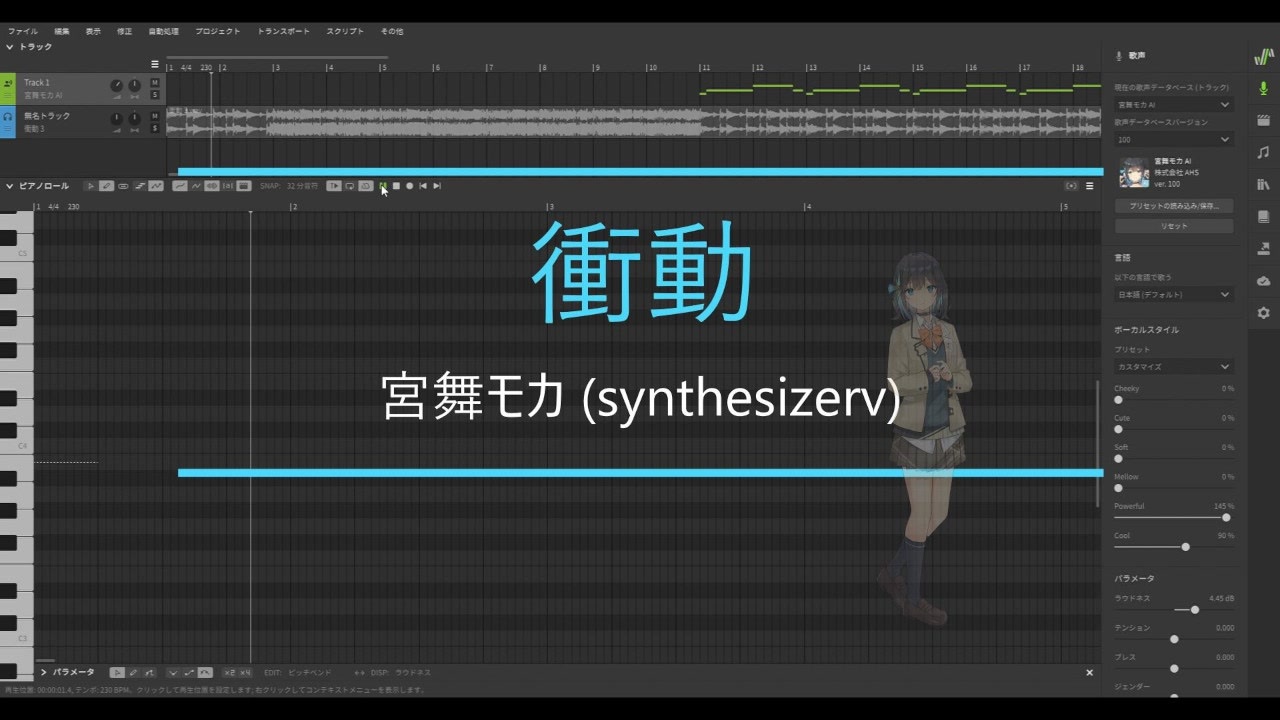Open the 日本語 (デフォルト) language dropdown

tap(1175, 294)
